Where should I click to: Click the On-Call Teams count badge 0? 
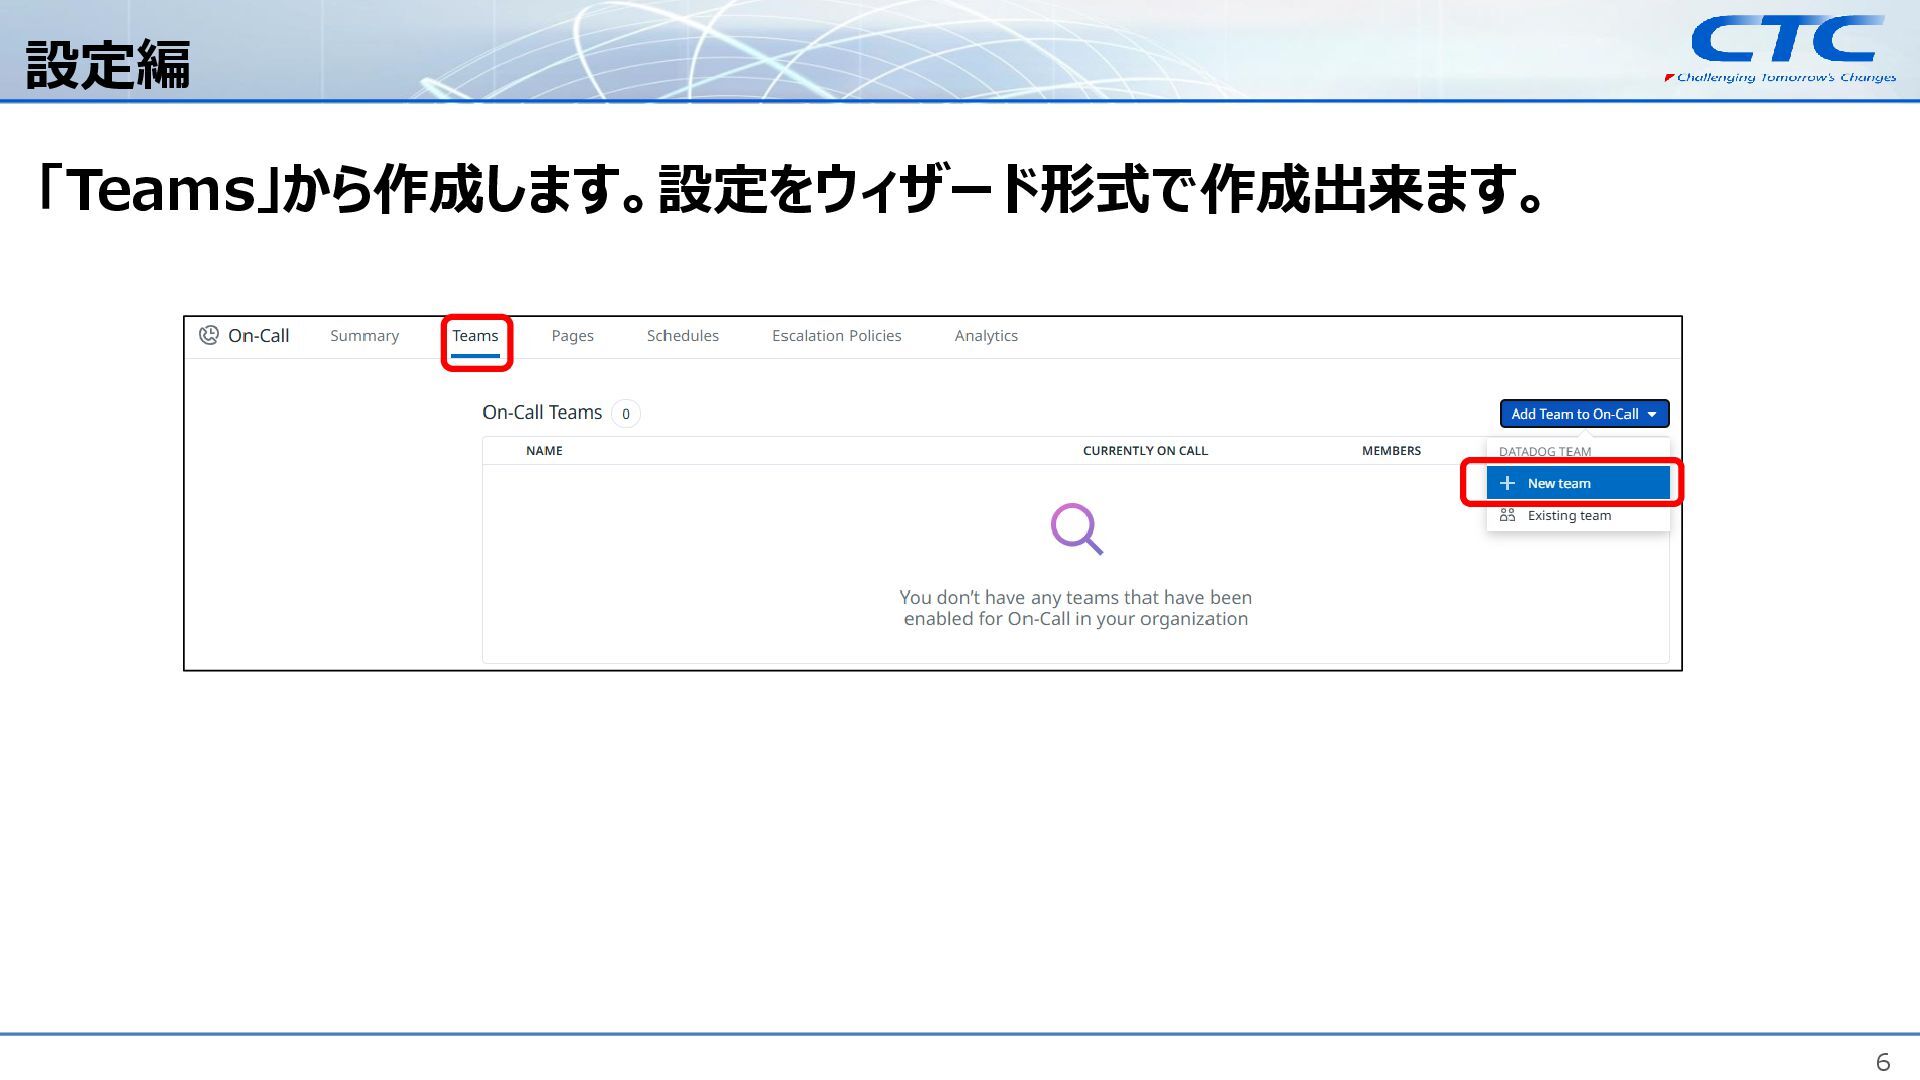click(x=626, y=414)
